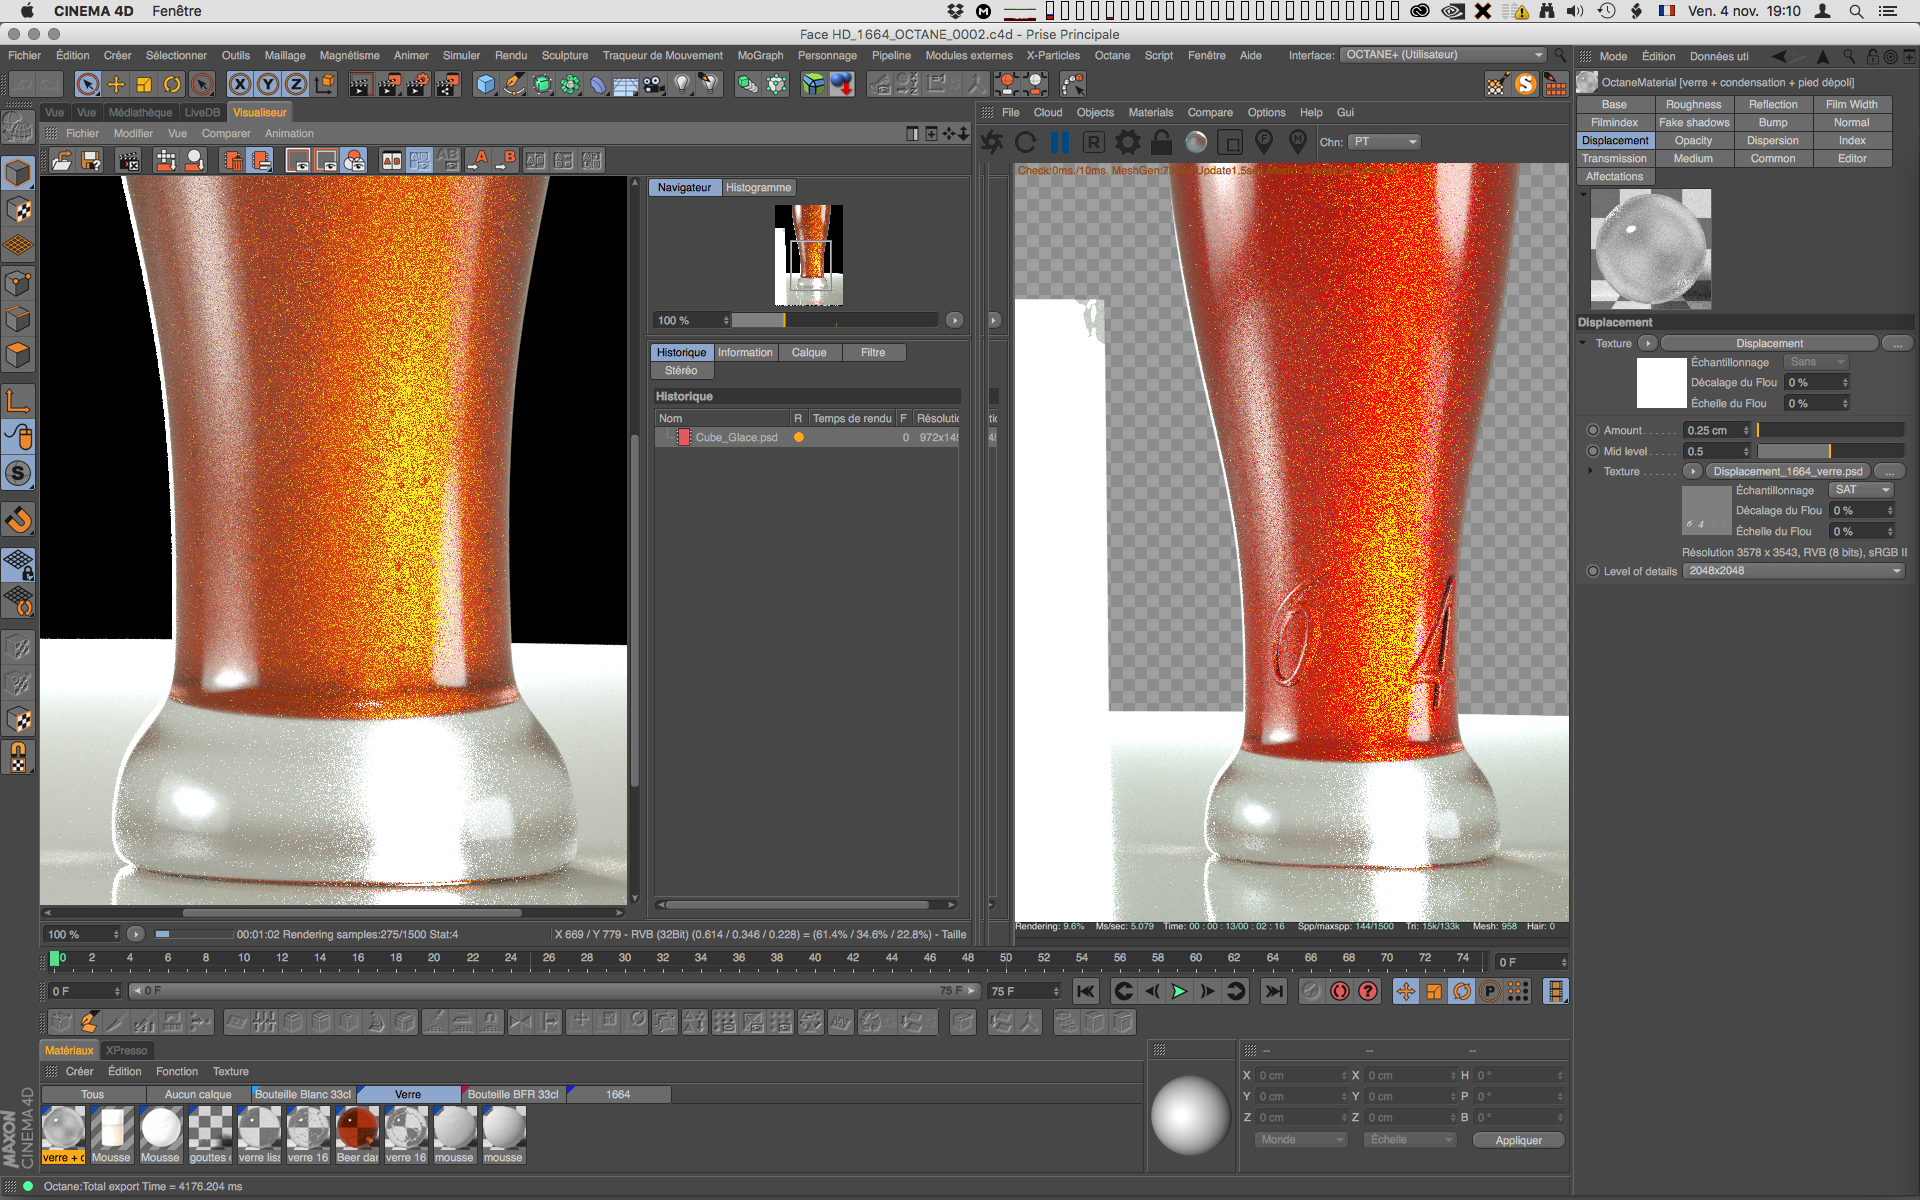This screenshot has height=1200, width=1920.
Task: Click the Render to Picture Viewer icon
Action: tap(389, 85)
